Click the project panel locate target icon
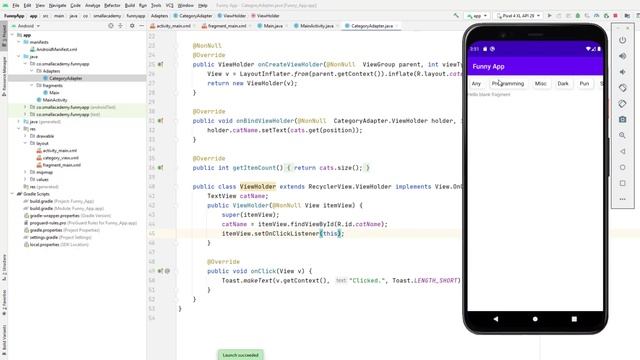 click(x=111, y=26)
